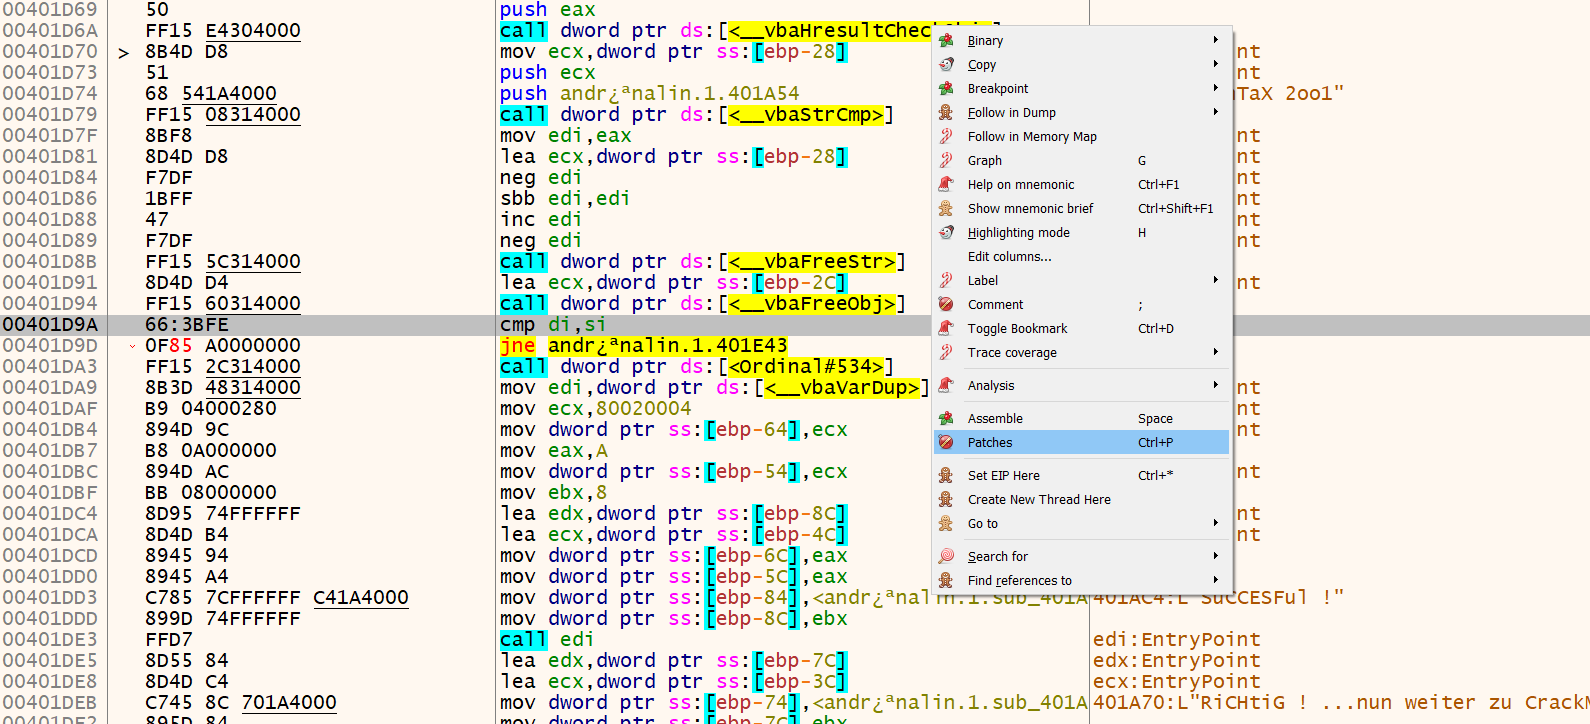Image resolution: width=1590 pixels, height=724 pixels.
Task: Expand the Follow in Dump submenu arrow
Action: (x=1216, y=113)
